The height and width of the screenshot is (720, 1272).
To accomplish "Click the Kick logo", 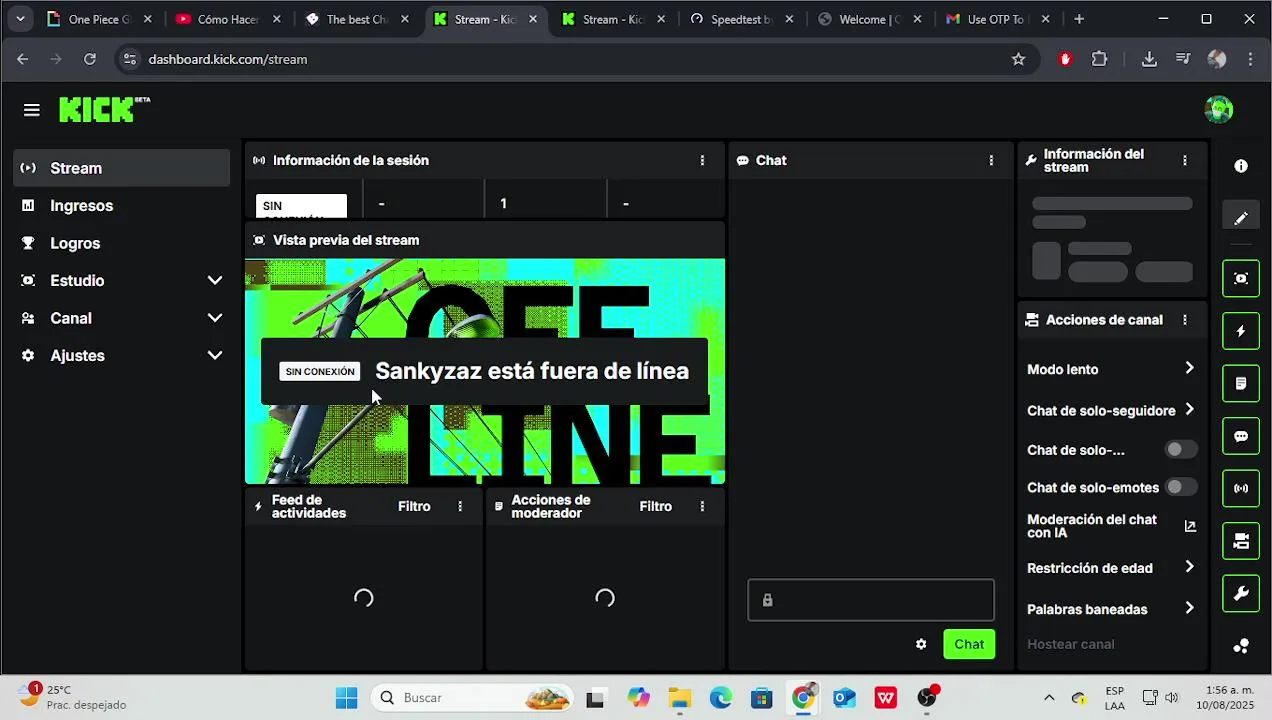I will [x=104, y=109].
